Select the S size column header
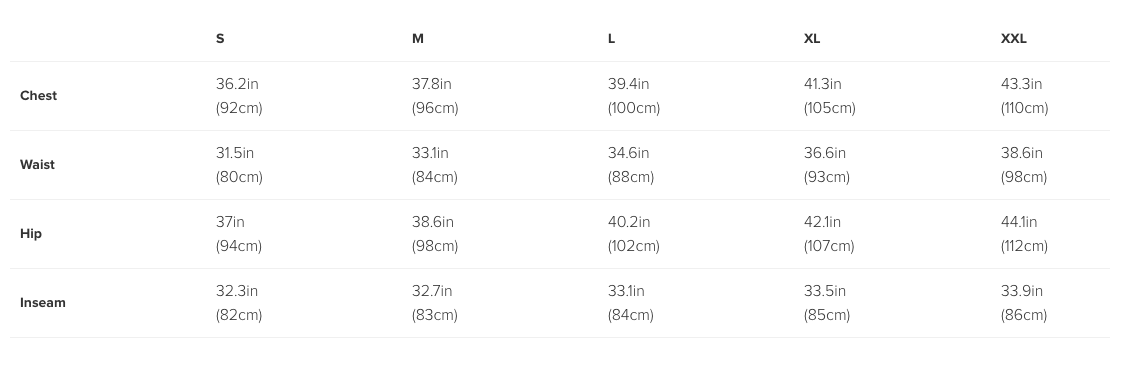The image size is (1129, 368). 220,39
